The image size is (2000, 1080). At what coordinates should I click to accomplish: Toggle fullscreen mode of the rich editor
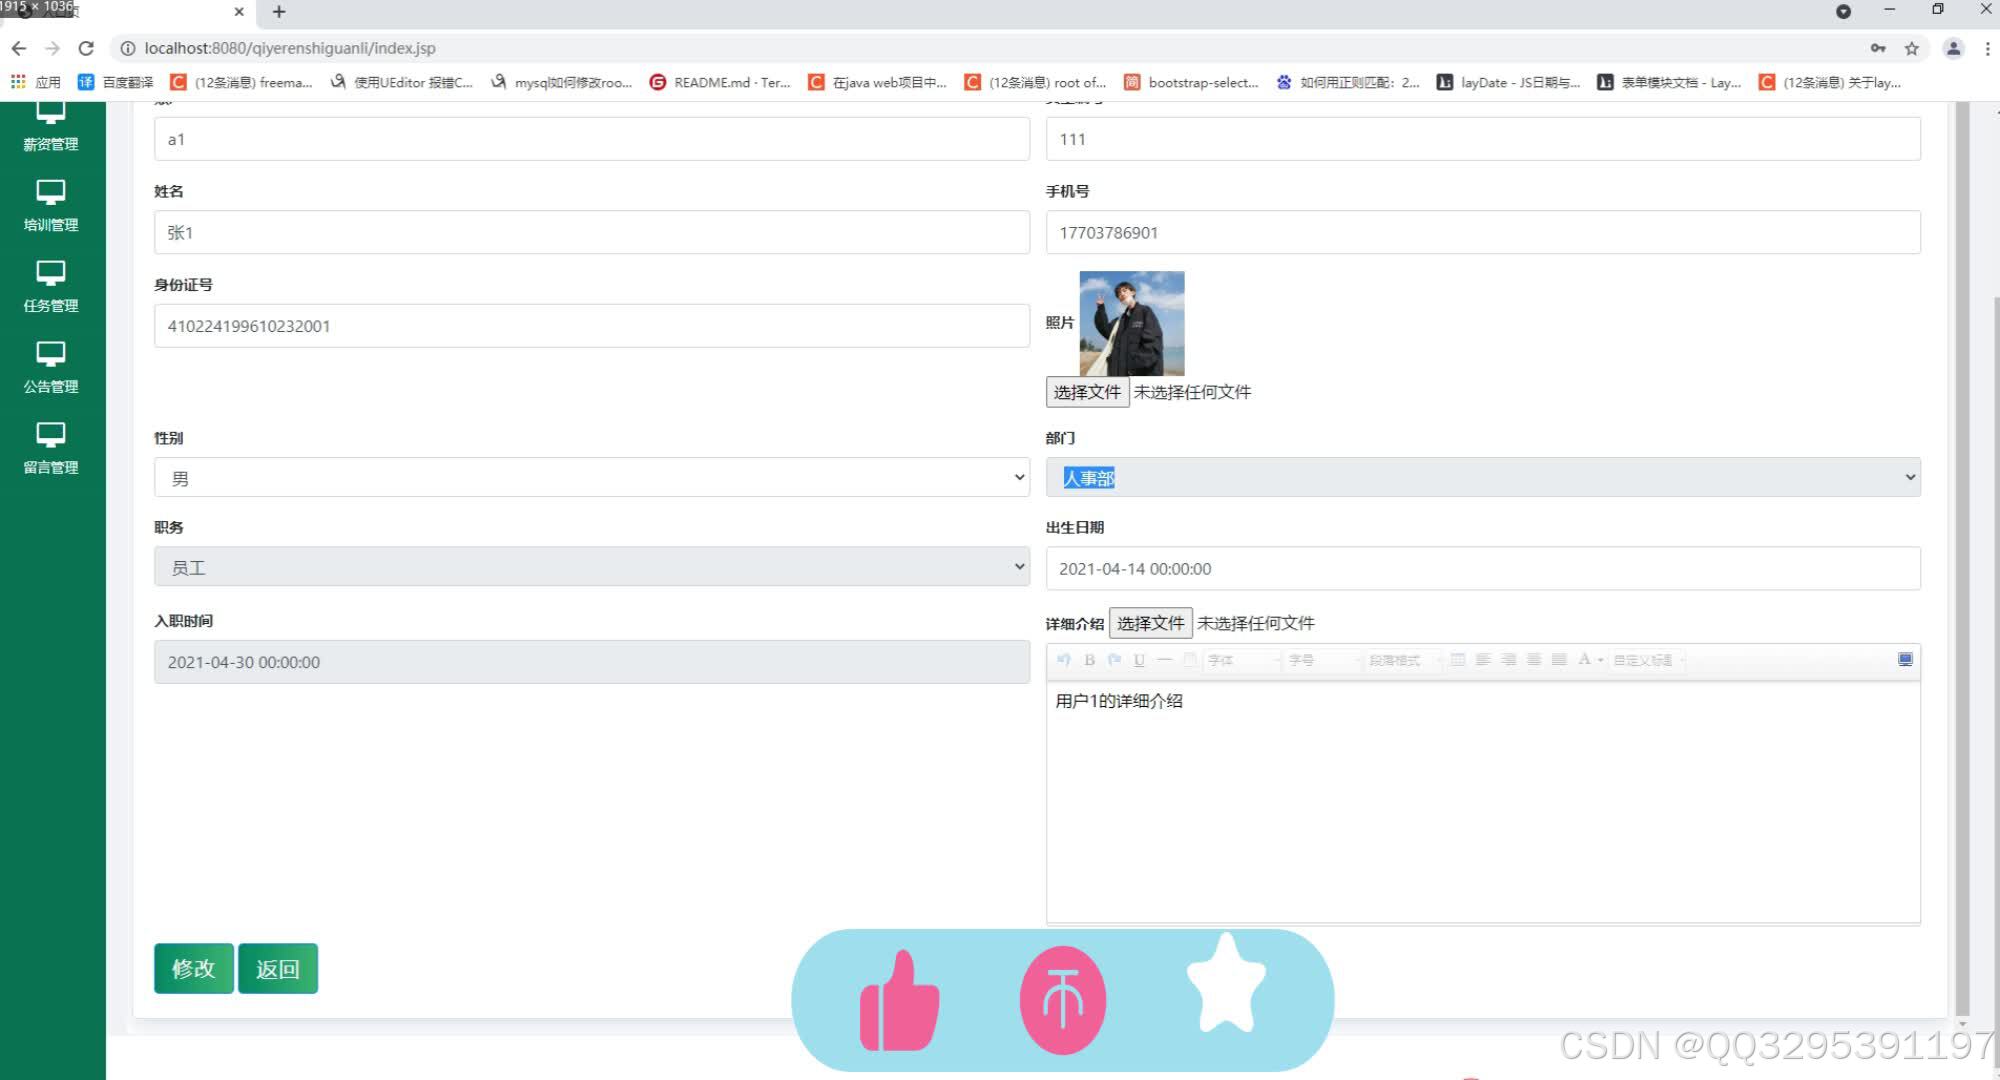click(1905, 660)
